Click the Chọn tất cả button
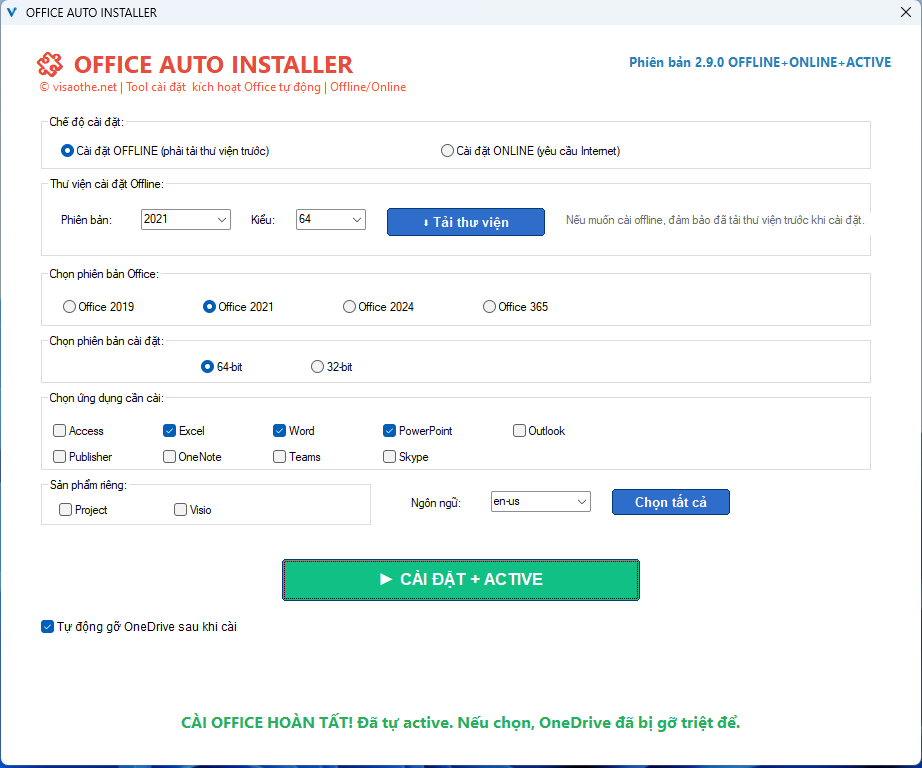Image resolution: width=922 pixels, height=768 pixels. (x=670, y=502)
